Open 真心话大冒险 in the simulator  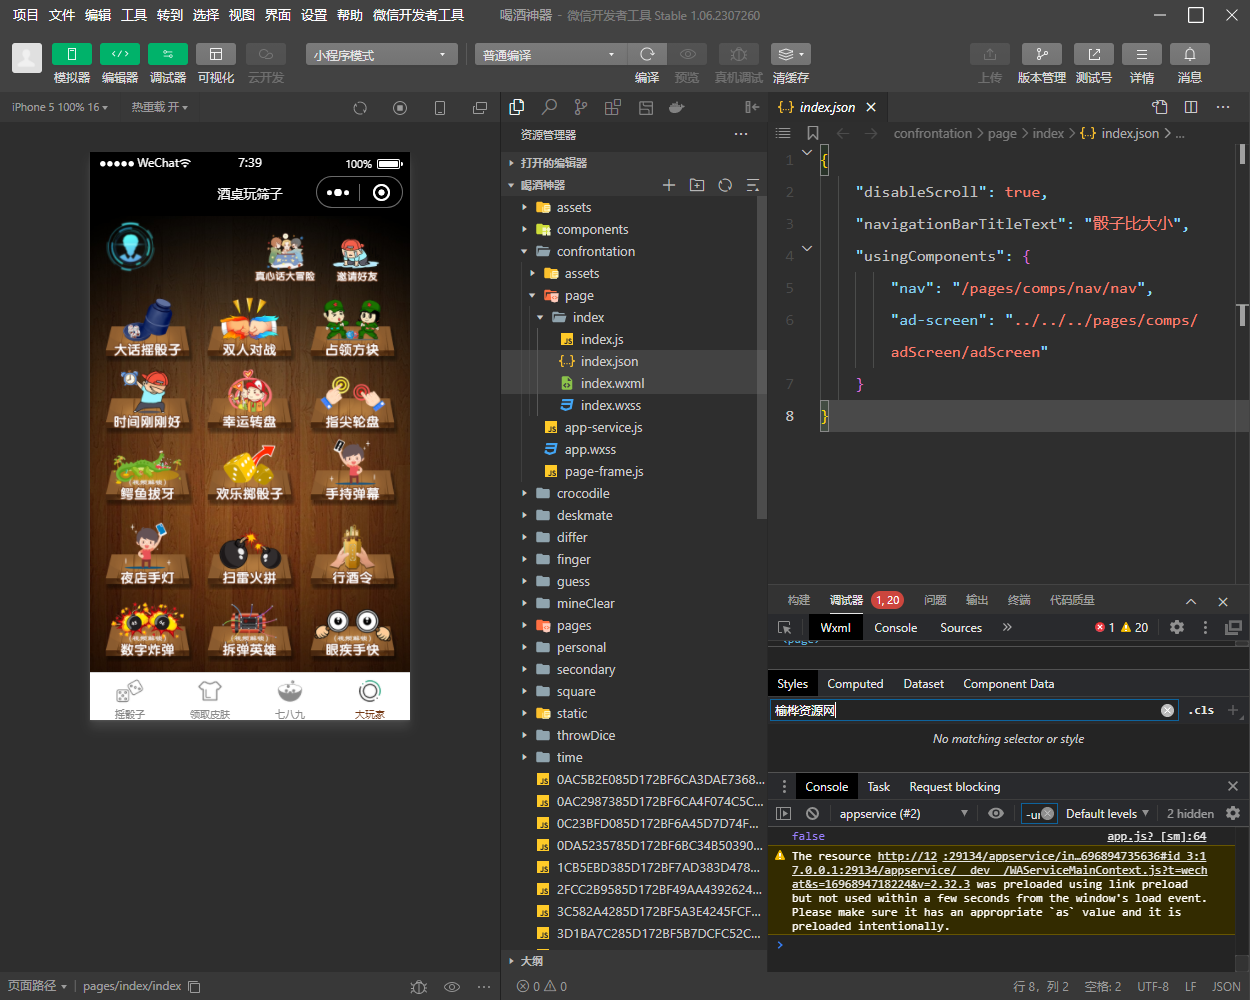tap(285, 259)
